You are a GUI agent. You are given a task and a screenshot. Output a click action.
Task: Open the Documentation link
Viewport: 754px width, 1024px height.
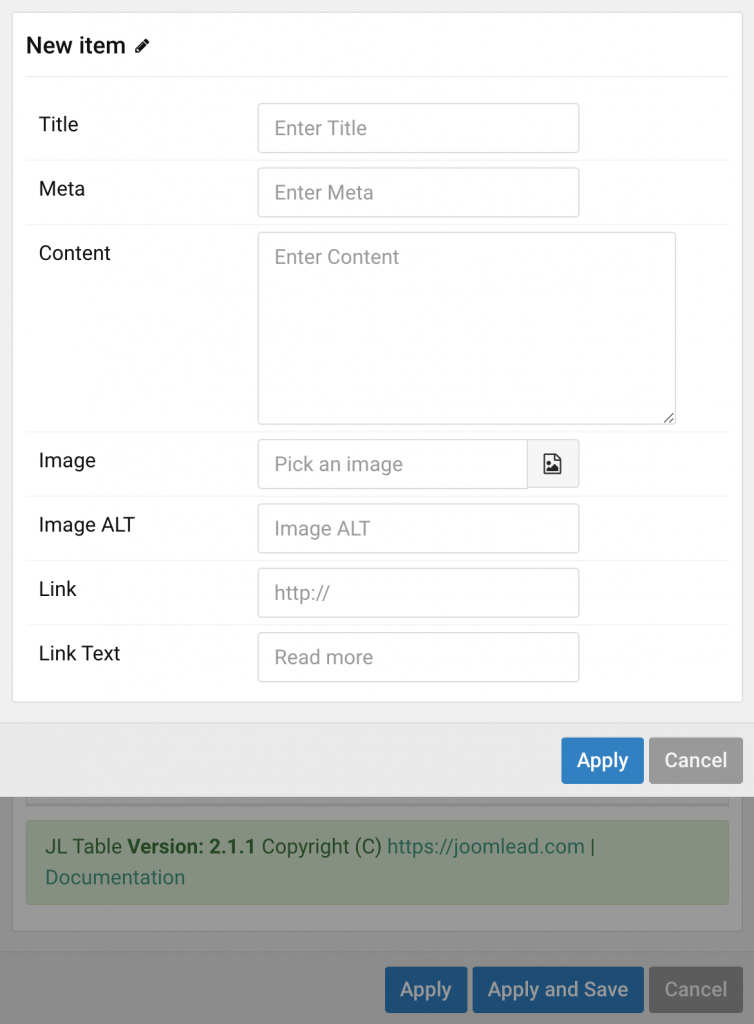click(115, 877)
